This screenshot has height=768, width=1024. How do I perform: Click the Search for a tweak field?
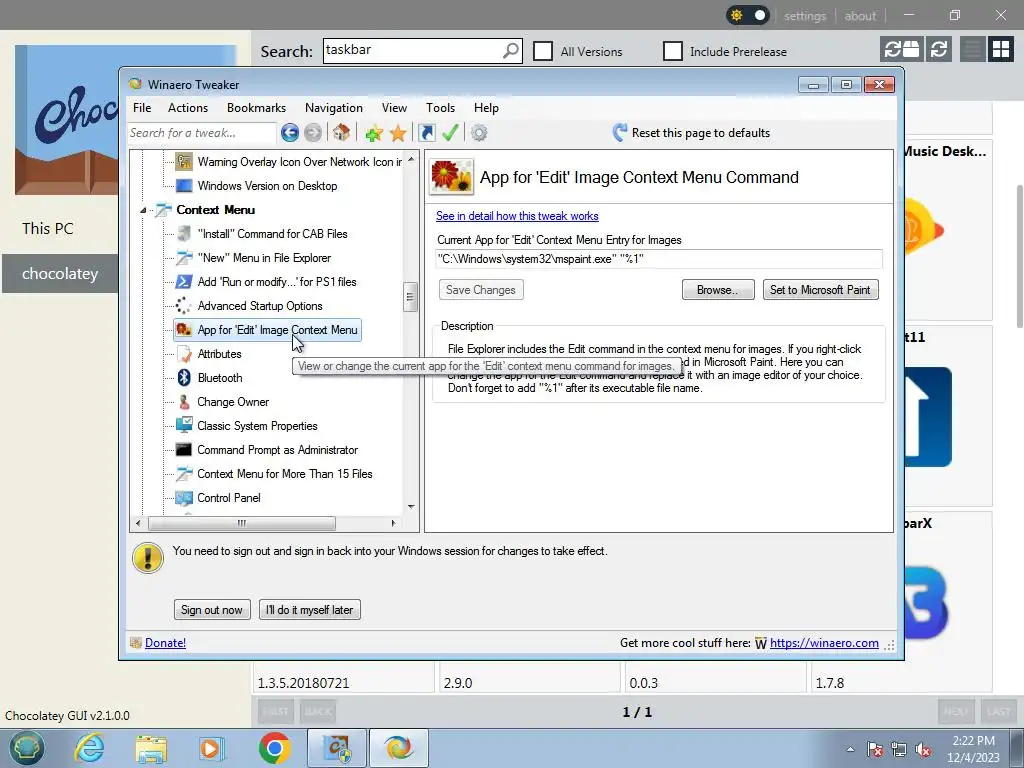pyautogui.click(x=201, y=133)
